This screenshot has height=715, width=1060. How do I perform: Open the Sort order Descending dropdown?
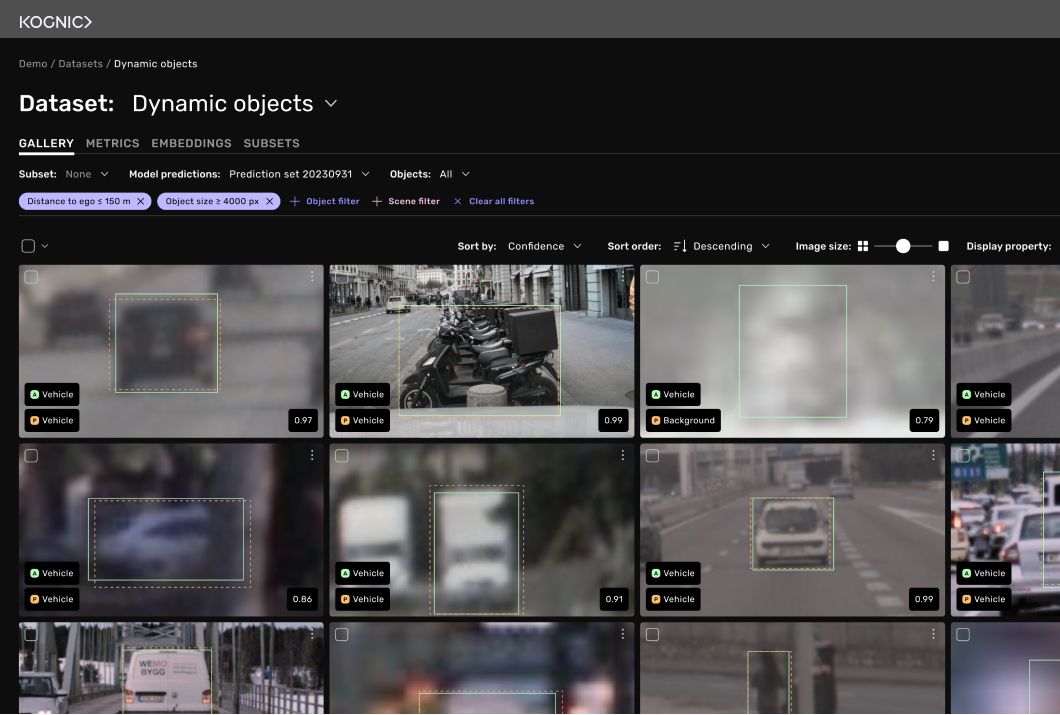721,246
